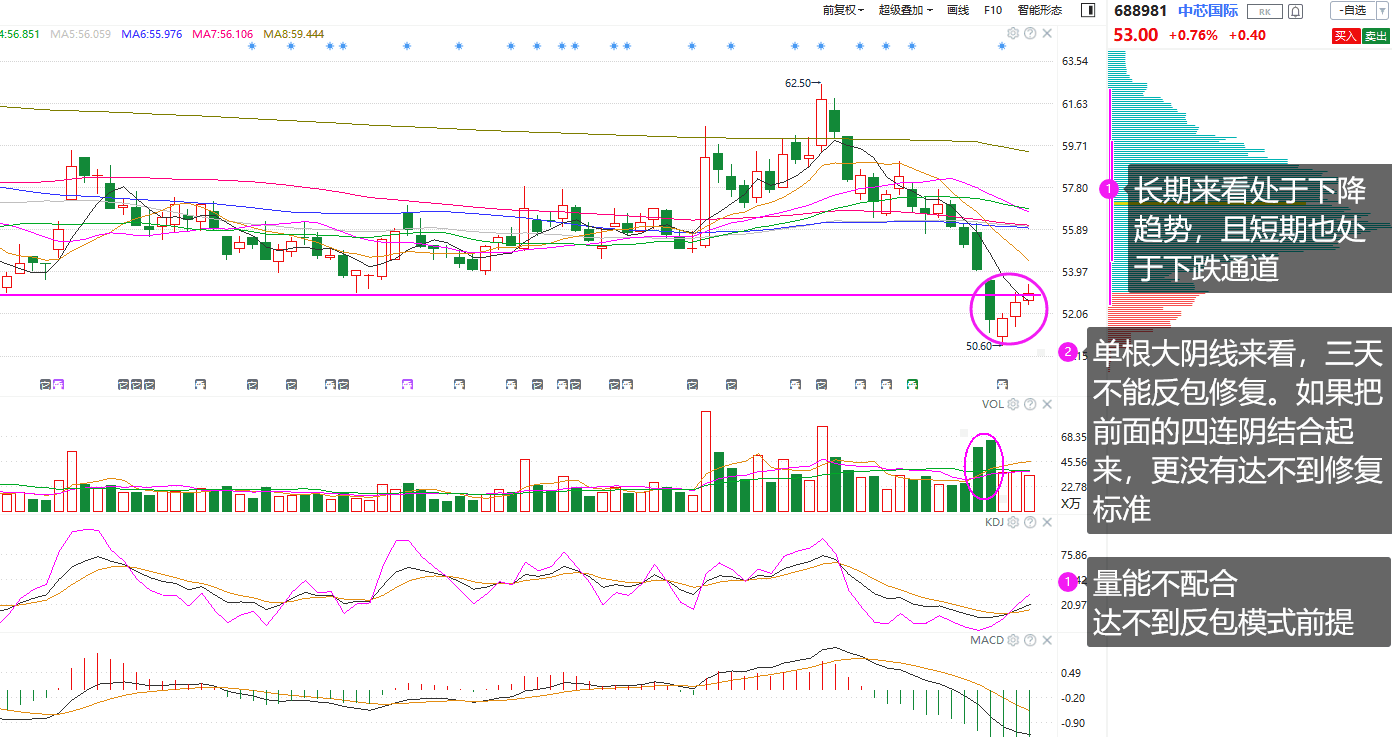The height and width of the screenshot is (737, 1392).
Task: Click the price alert bell icon
Action: click(1296, 11)
